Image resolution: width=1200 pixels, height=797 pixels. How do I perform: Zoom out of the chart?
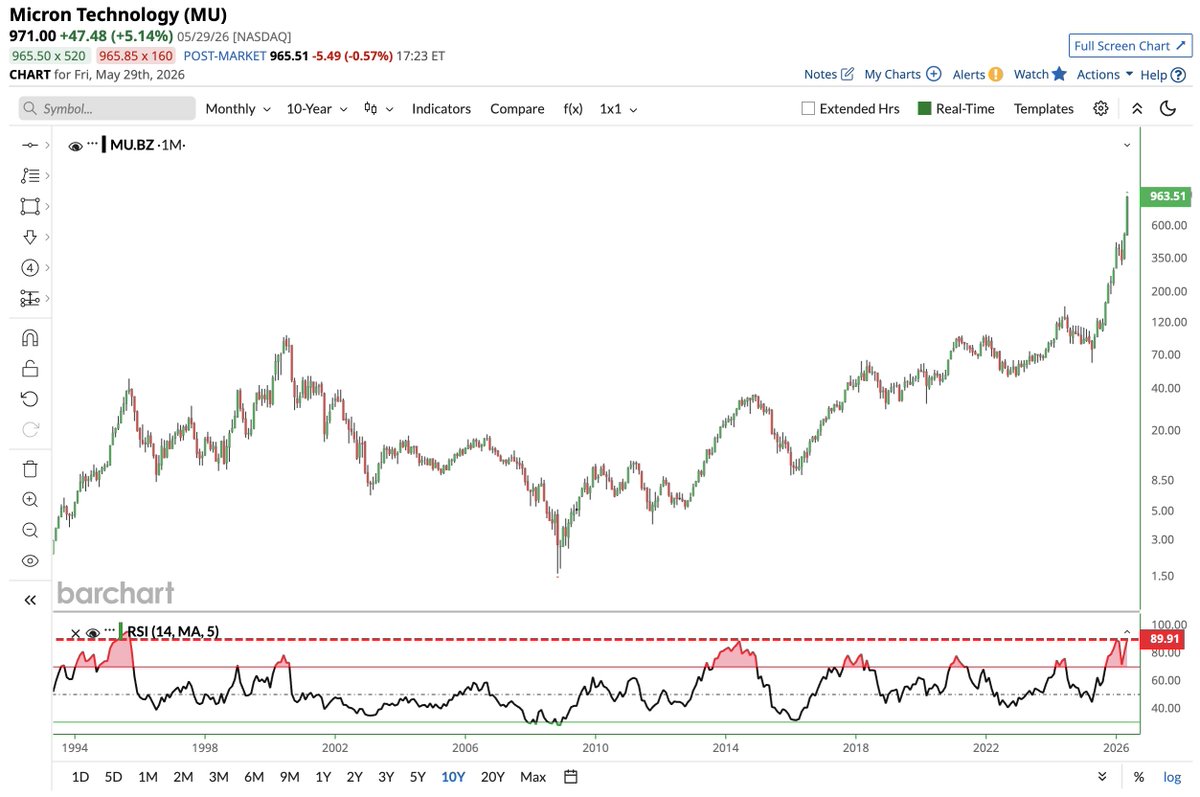click(x=30, y=530)
